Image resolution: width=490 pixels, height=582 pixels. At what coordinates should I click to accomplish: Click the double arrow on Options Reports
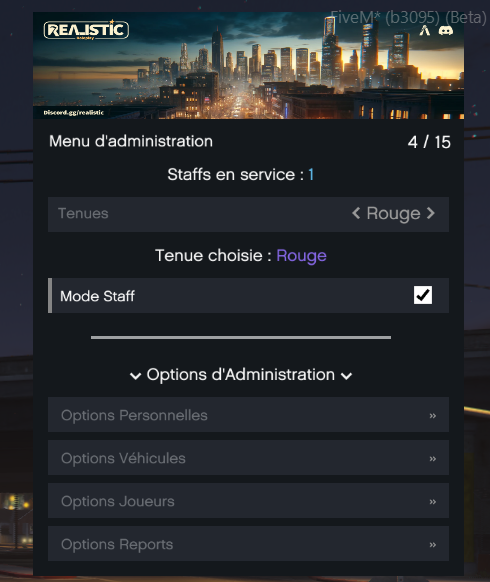(x=432, y=545)
